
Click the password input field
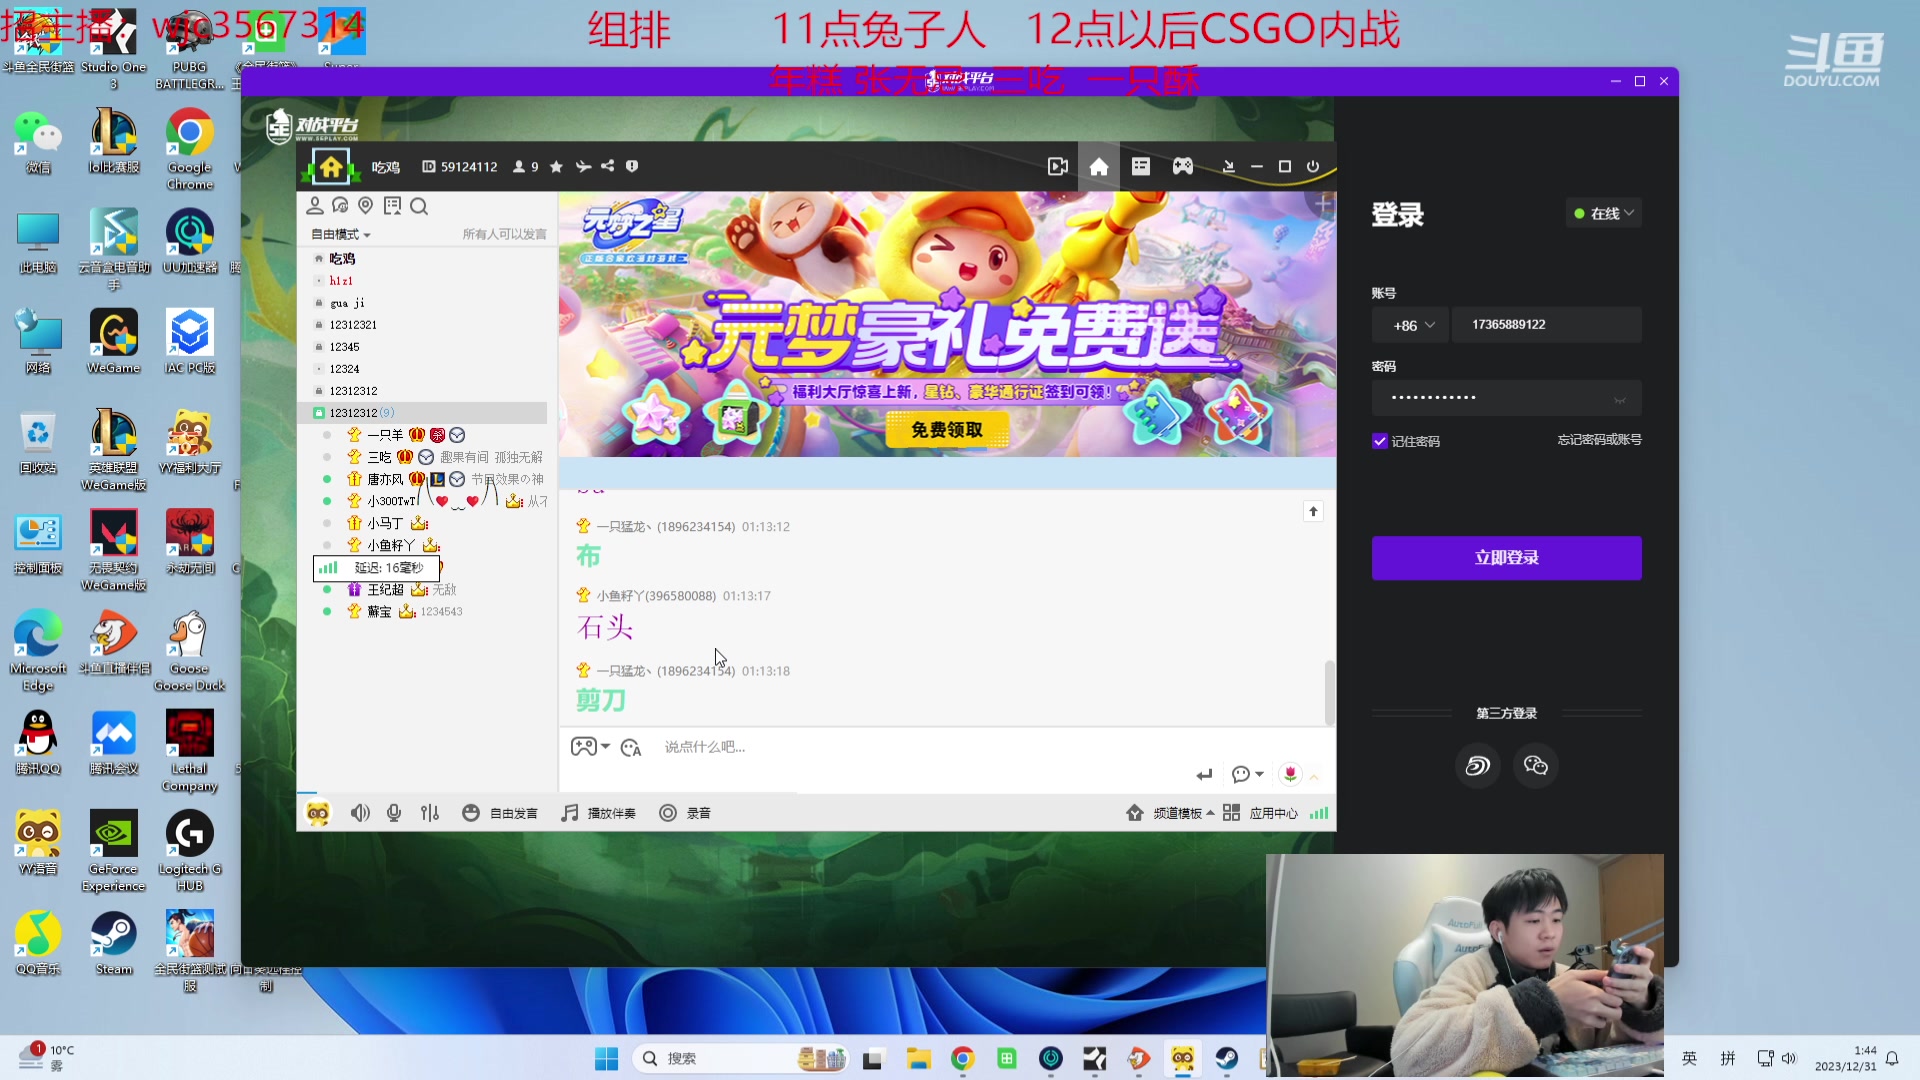[1506, 398]
